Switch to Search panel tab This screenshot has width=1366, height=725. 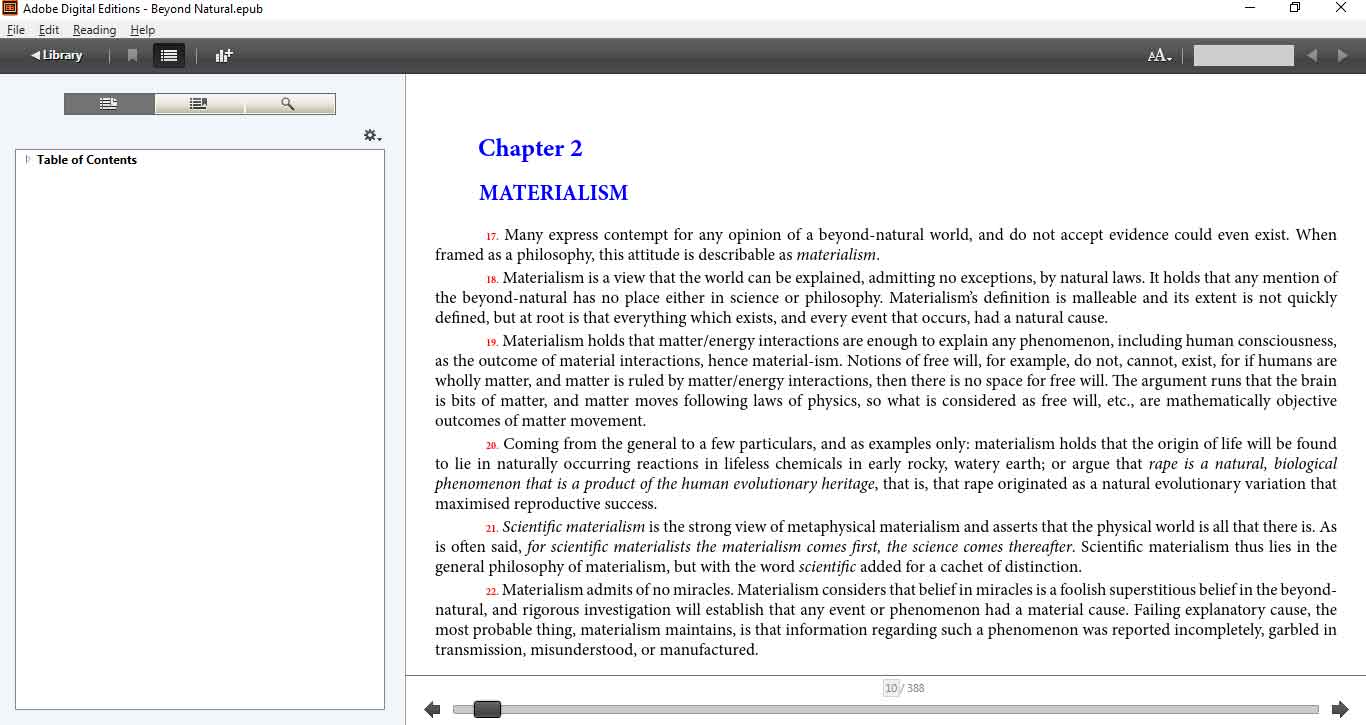pyautogui.click(x=289, y=104)
